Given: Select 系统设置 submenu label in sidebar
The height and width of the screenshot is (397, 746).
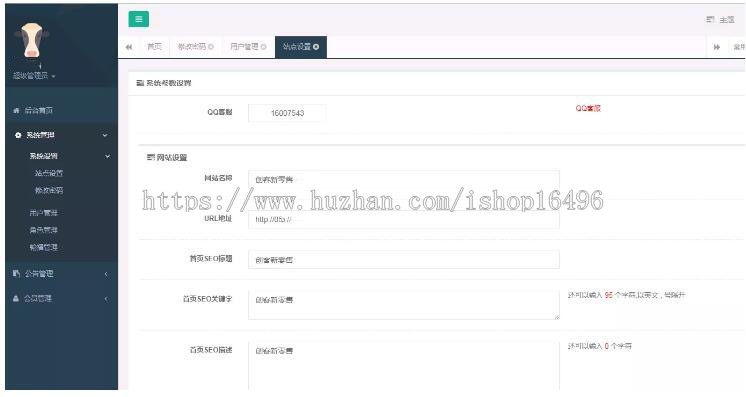Looking at the screenshot, I should 44,156.
